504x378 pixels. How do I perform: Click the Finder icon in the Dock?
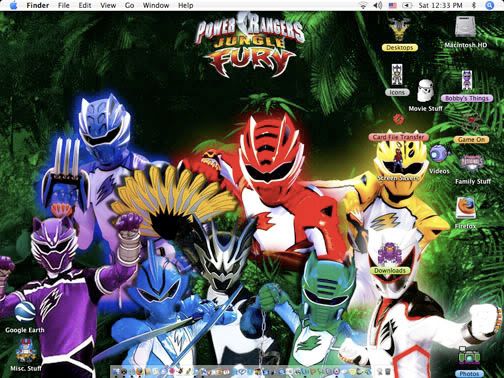click(x=115, y=371)
